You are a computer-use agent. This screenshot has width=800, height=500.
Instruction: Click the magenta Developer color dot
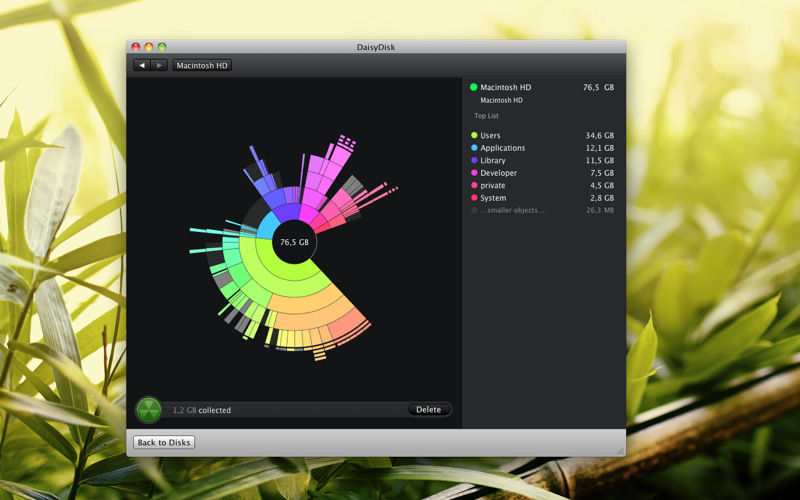point(474,173)
